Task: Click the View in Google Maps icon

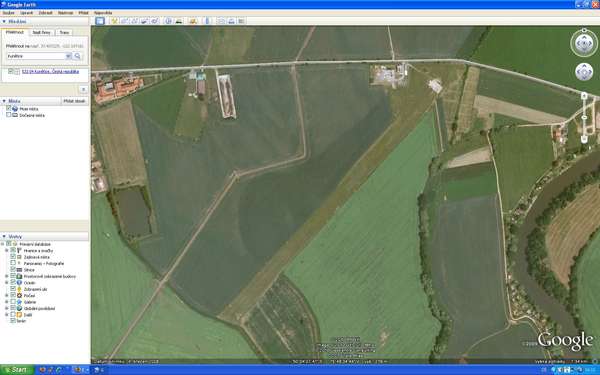Action: point(241,21)
